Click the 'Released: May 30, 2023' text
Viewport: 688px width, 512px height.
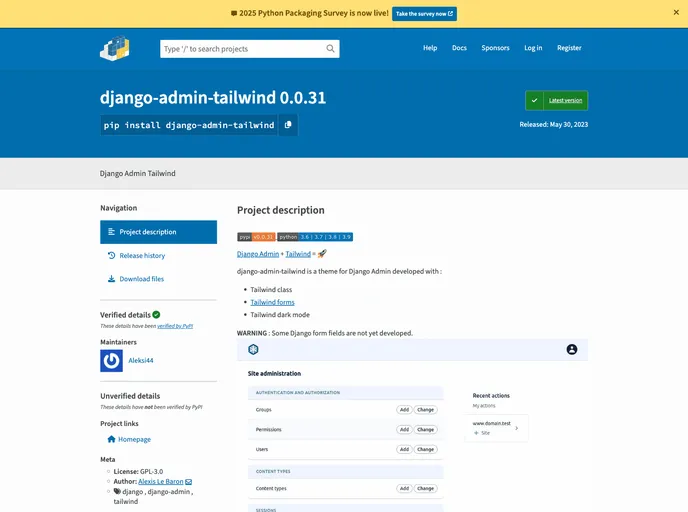point(554,125)
